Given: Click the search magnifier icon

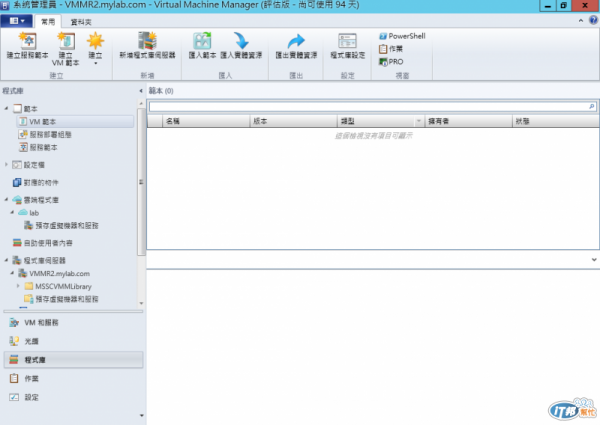Looking at the screenshot, I should [592, 106].
